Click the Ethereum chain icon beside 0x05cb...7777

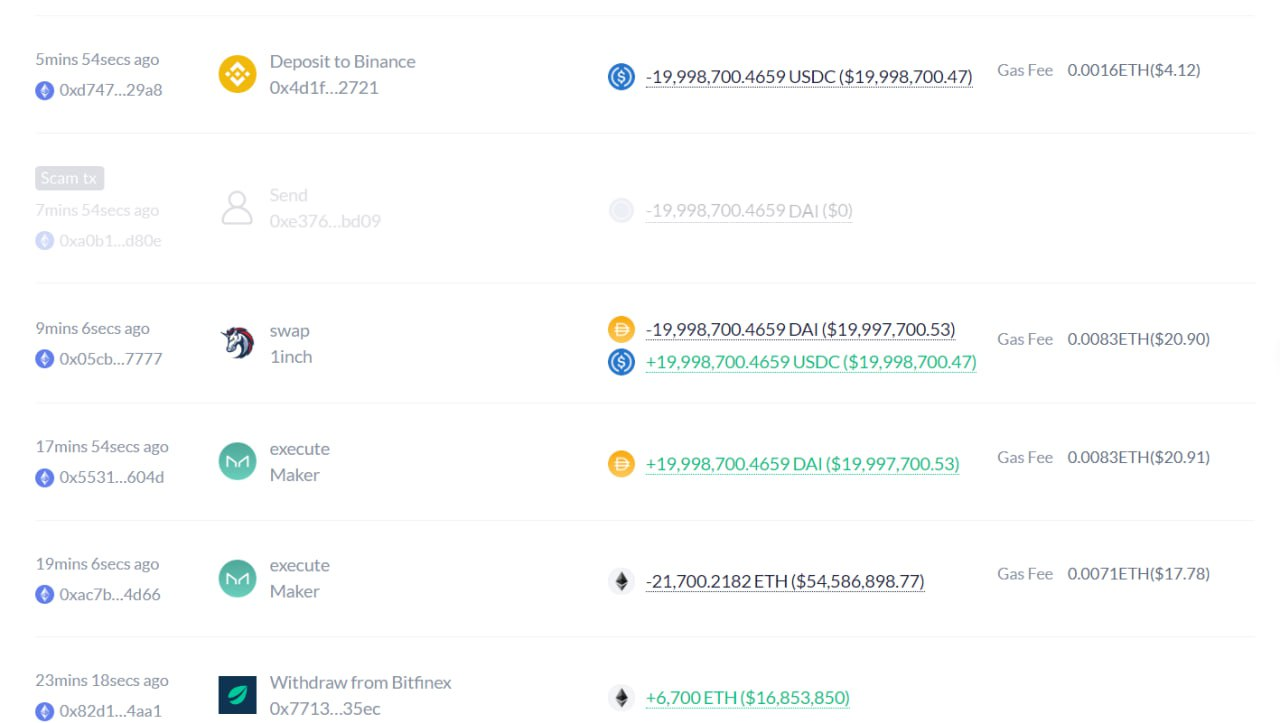(44, 359)
